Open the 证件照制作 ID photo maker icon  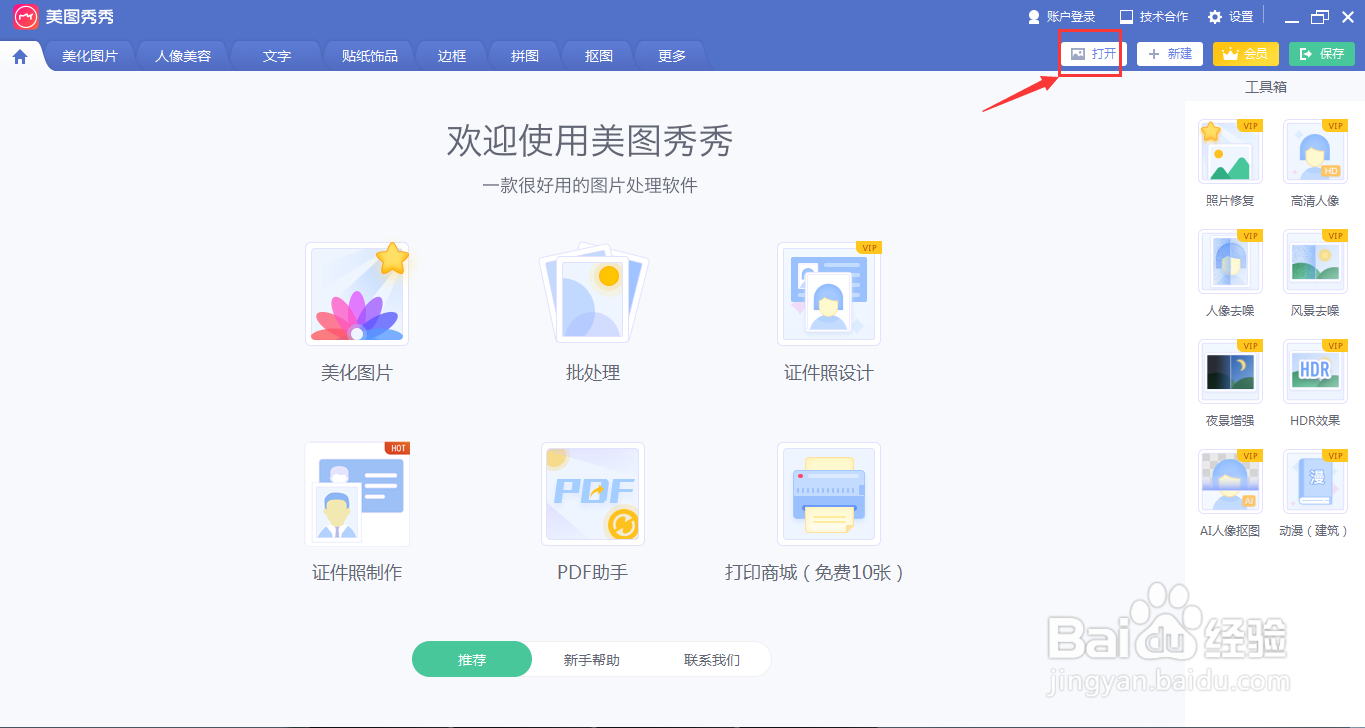[x=357, y=494]
